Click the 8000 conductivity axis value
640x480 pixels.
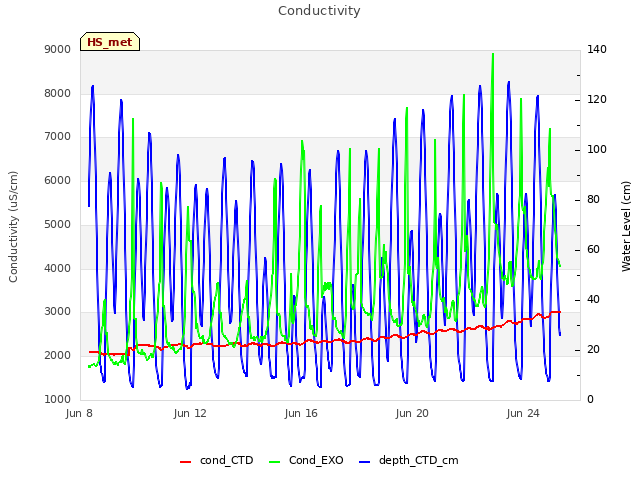tap(58, 93)
